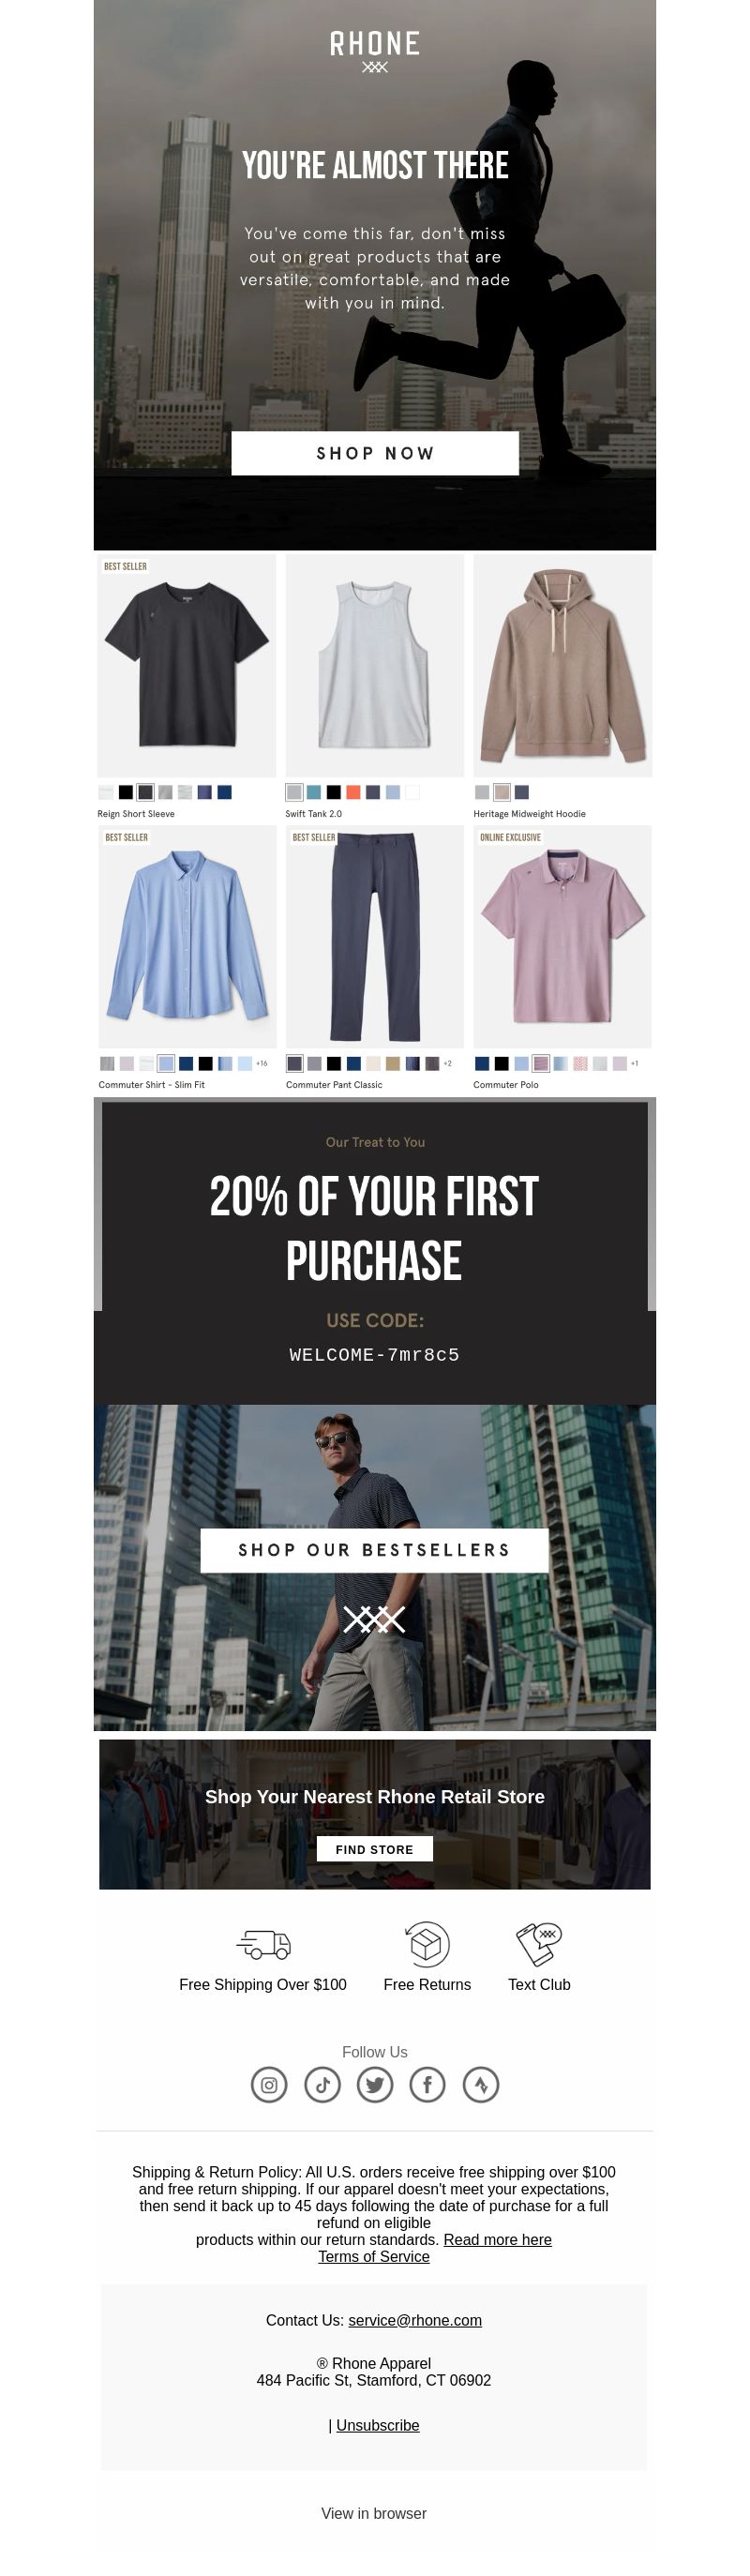This screenshot has width=750, height=2576.
Task: Open the Facebook social icon
Action: (427, 2084)
